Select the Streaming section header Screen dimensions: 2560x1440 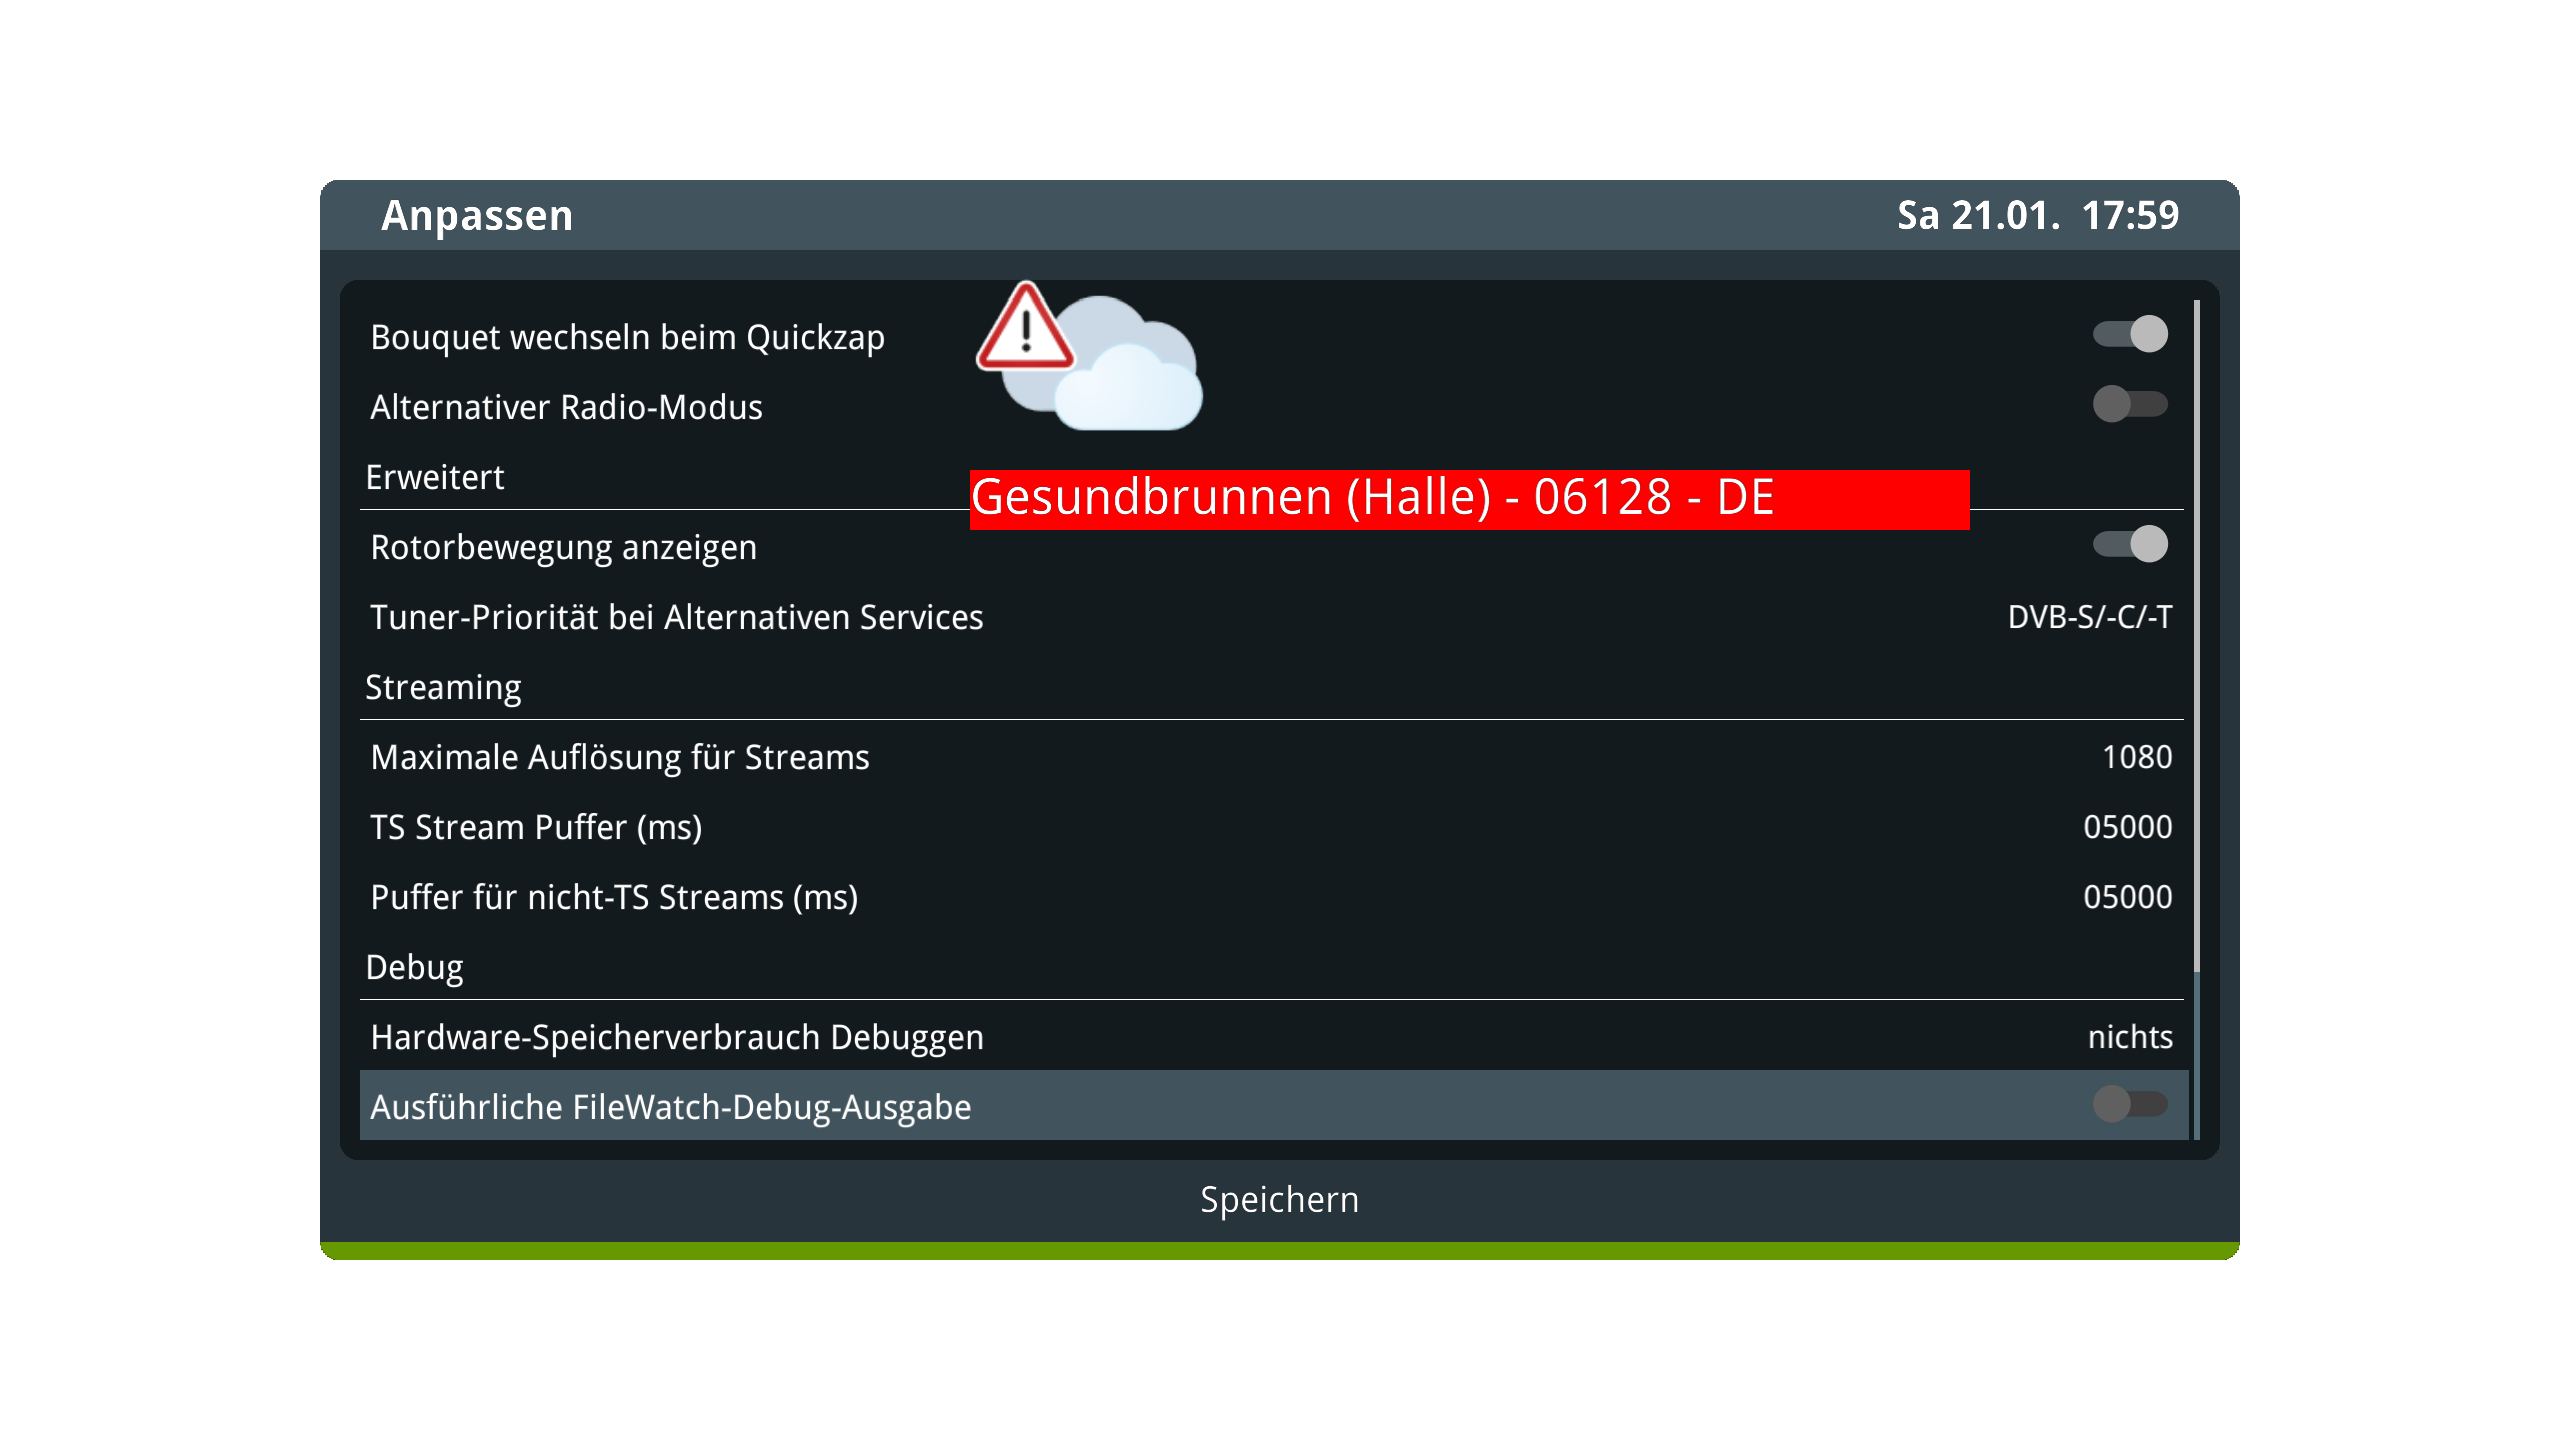443,688
